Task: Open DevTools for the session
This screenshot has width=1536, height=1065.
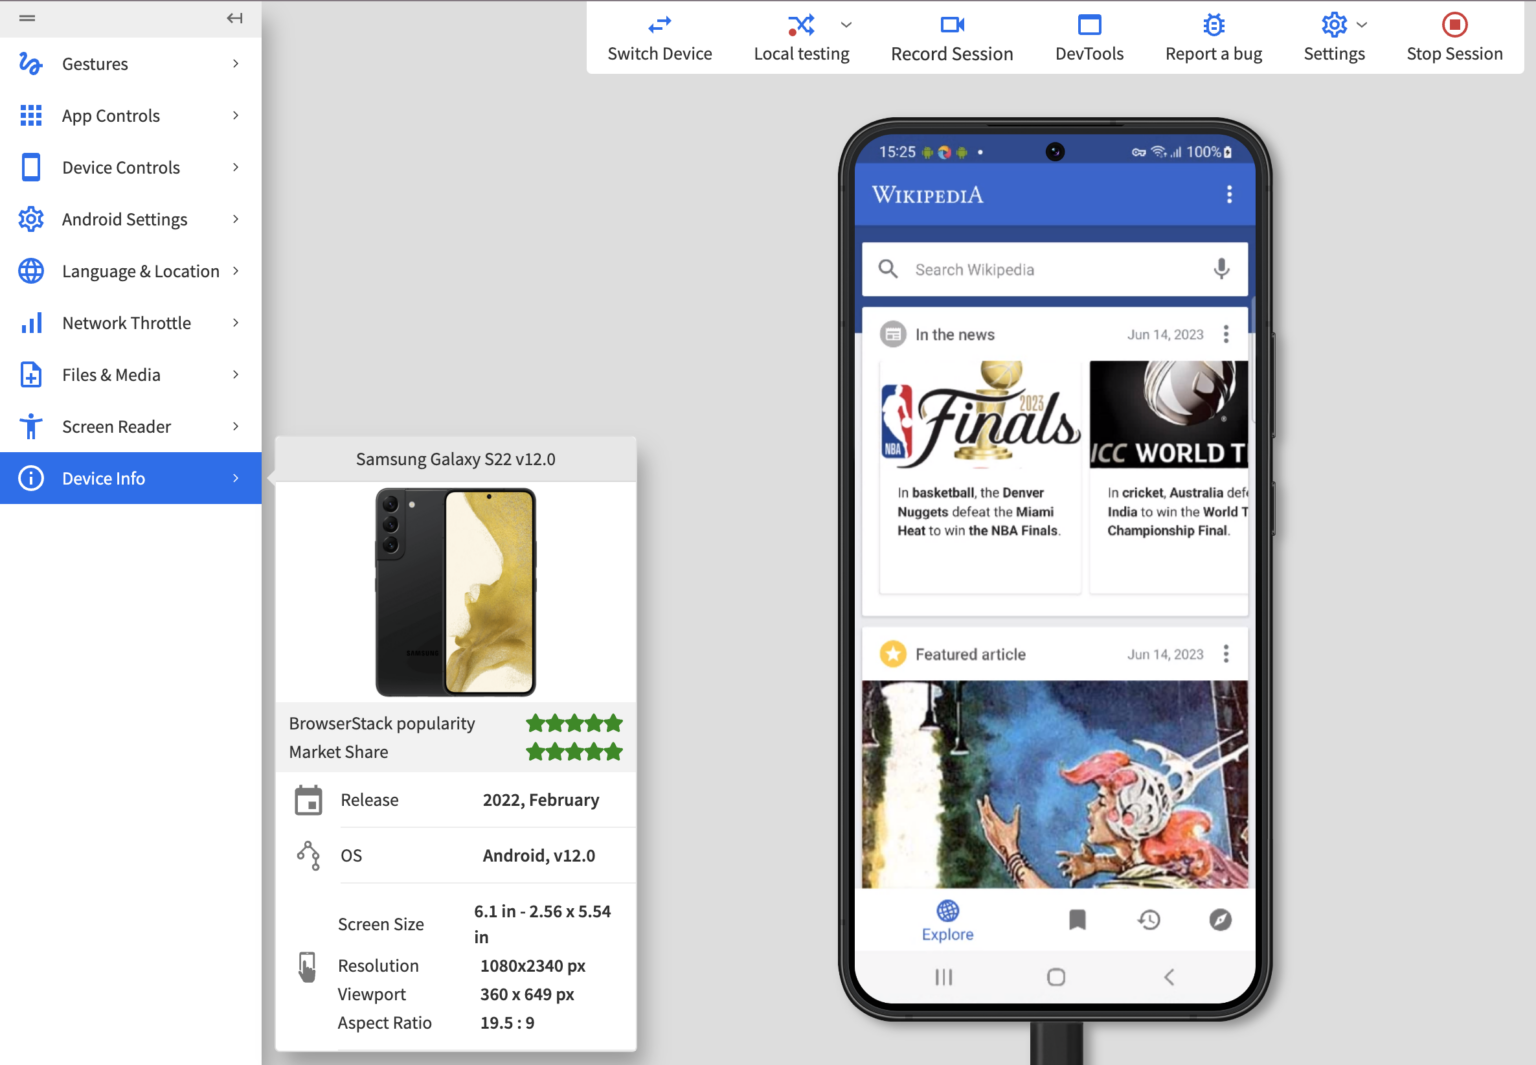Action: pyautogui.click(x=1089, y=37)
